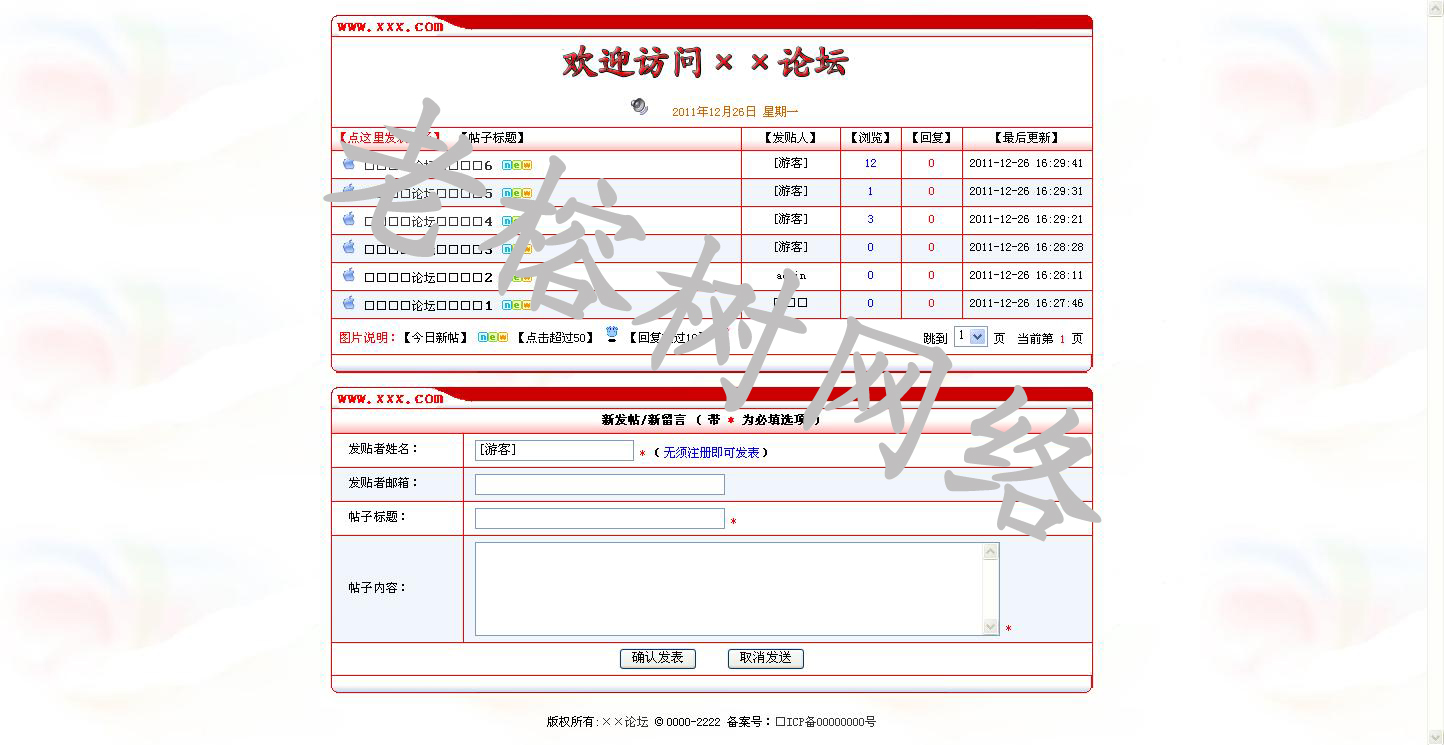The height and width of the screenshot is (745, 1444).
Task: Click the 无须注册即可发表 note text
Action: click(711, 453)
